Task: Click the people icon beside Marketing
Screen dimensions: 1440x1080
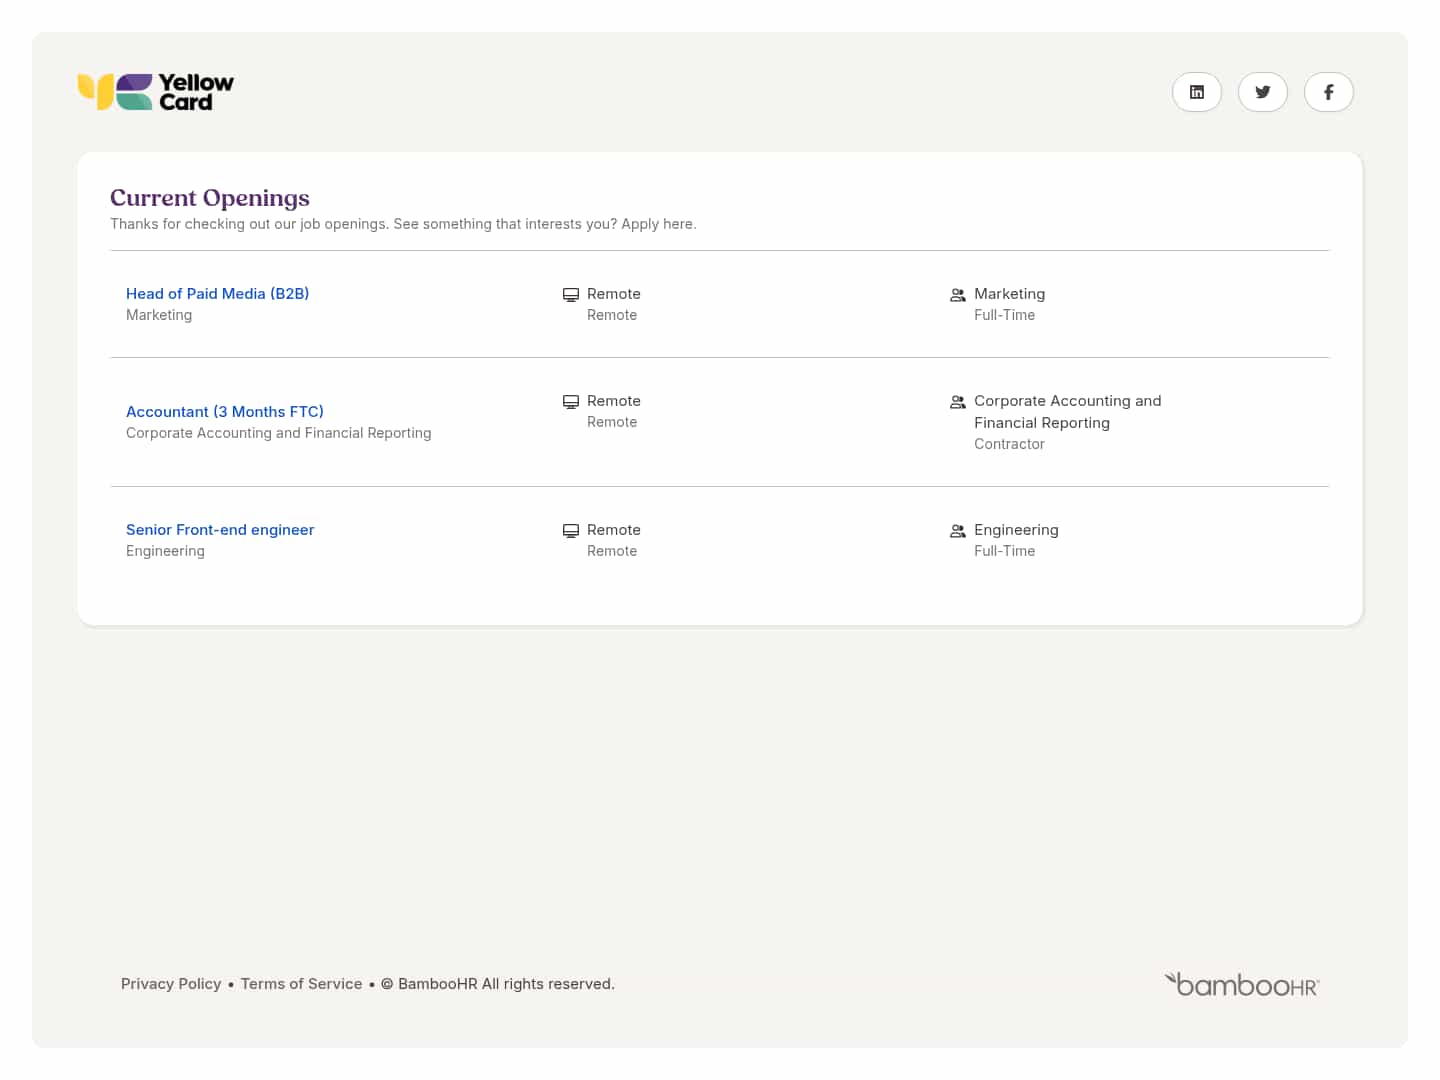Action: click(x=957, y=295)
